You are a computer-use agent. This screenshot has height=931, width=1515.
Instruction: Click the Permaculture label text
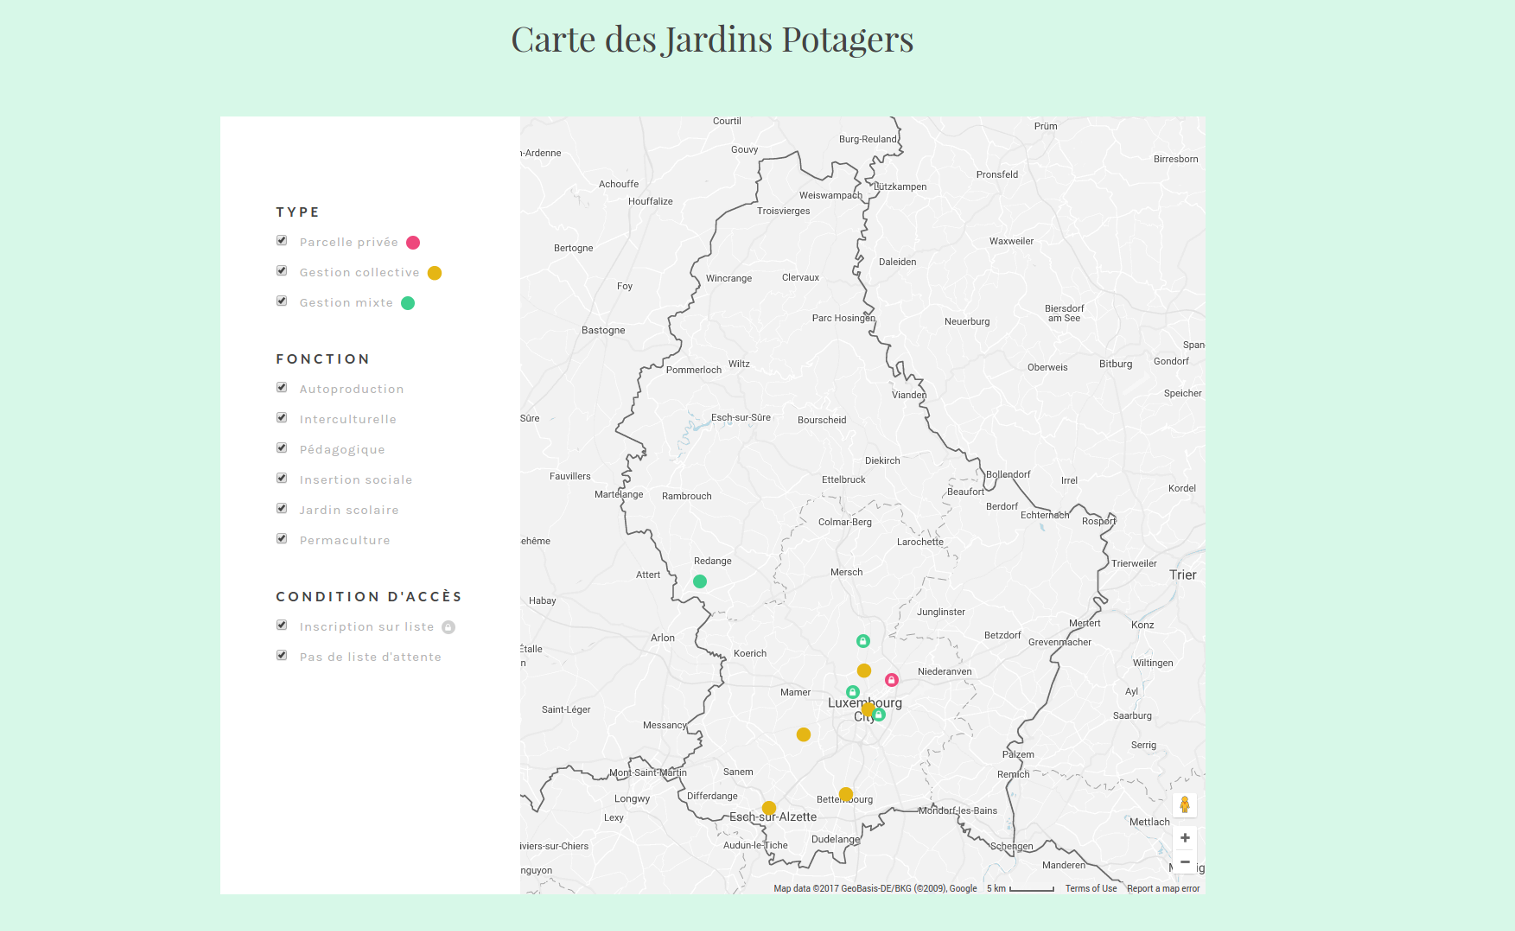pos(345,540)
